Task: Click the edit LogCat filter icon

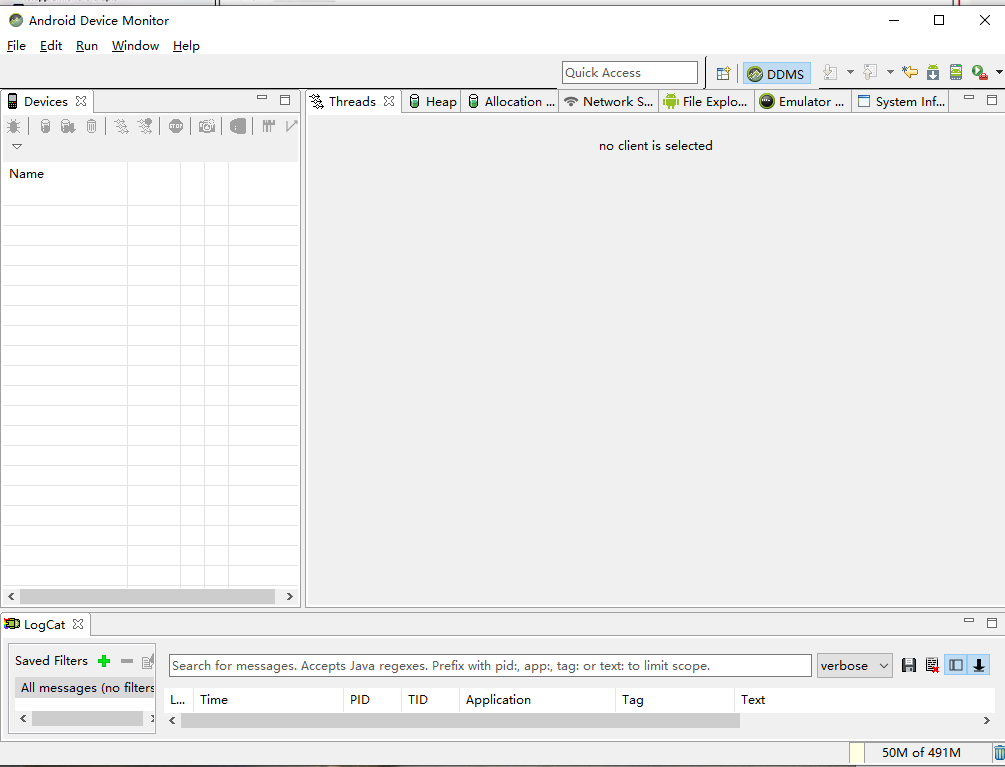Action: point(148,661)
